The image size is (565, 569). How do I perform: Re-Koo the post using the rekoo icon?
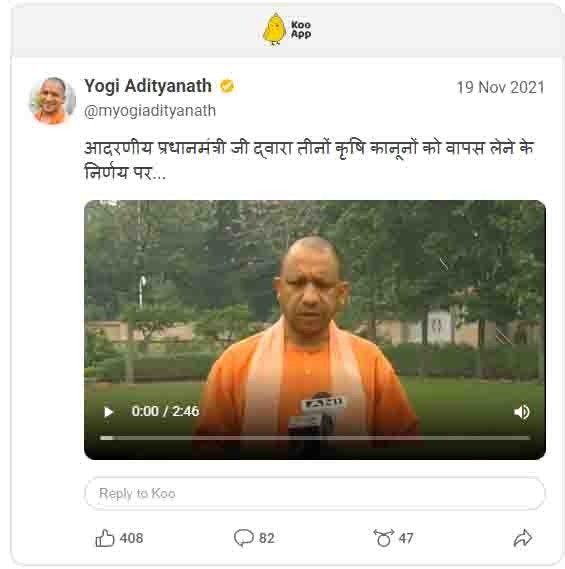[384, 538]
